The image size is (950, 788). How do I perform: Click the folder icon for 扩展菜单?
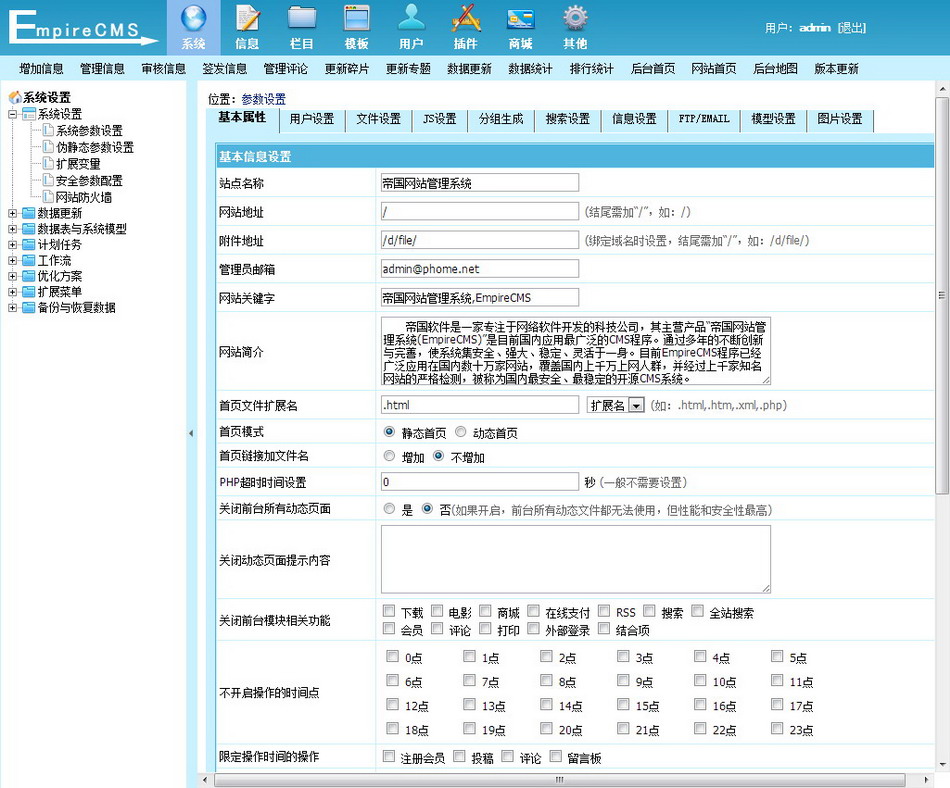click(28, 291)
